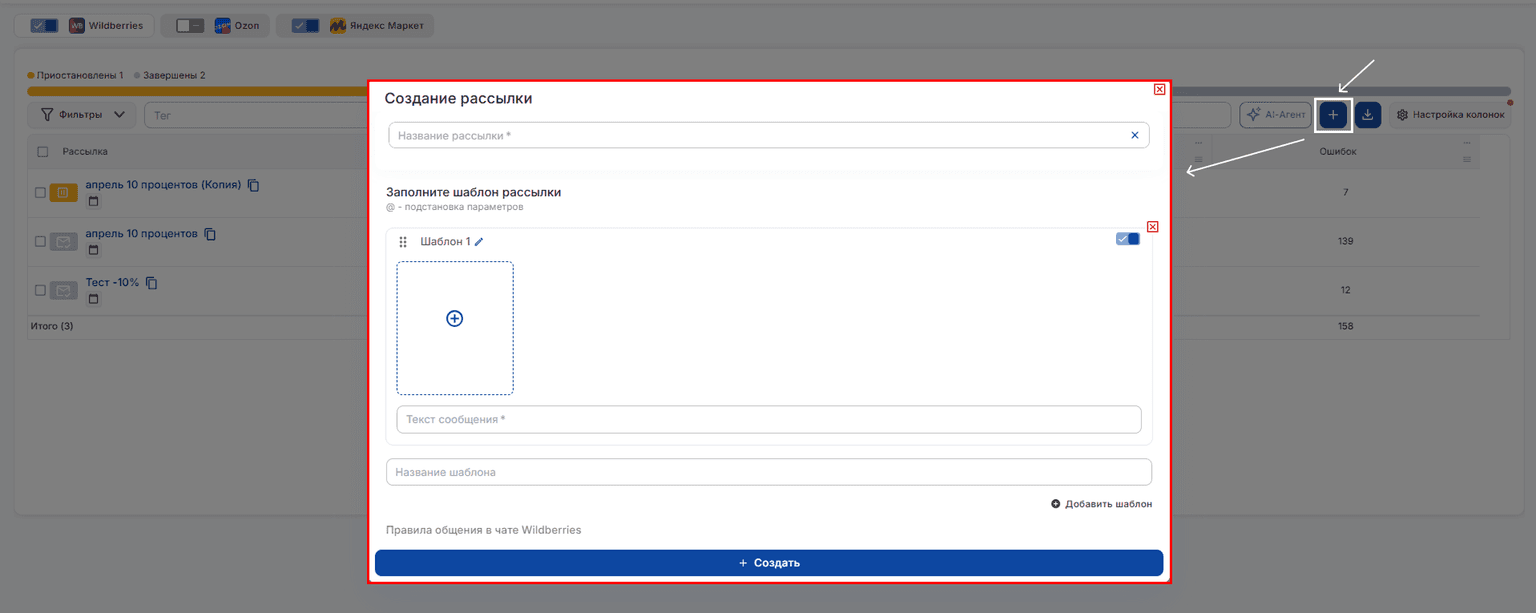Viewport: 1536px width, 613px height.
Task: Close the Создание рассылки dialog
Action: pyautogui.click(x=1159, y=90)
